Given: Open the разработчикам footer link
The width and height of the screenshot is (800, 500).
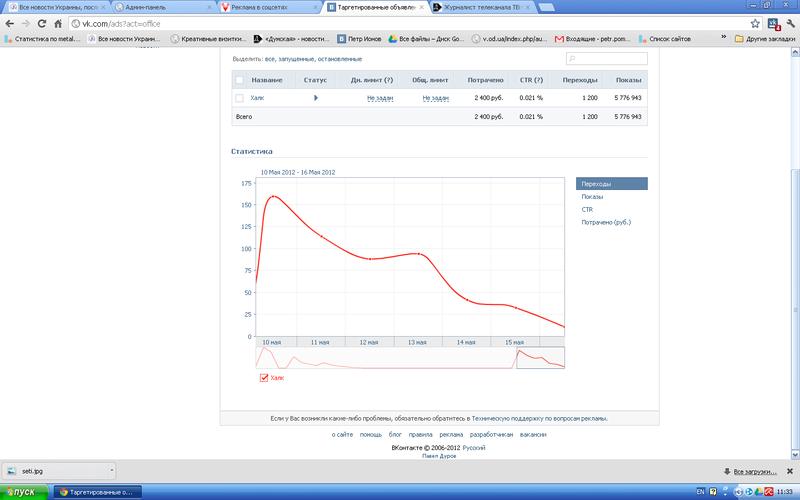Looking at the screenshot, I should point(491,435).
